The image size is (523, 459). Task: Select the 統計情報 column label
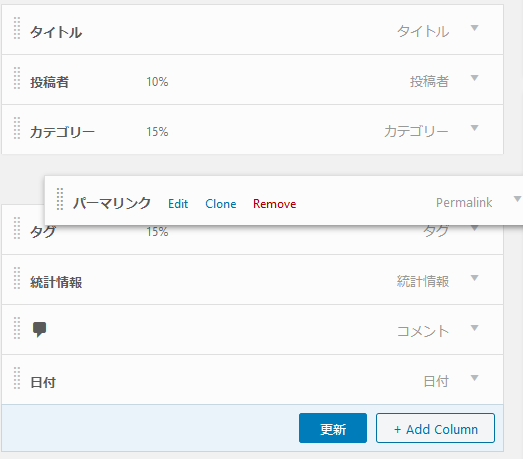pyautogui.click(x=56, y=282)
